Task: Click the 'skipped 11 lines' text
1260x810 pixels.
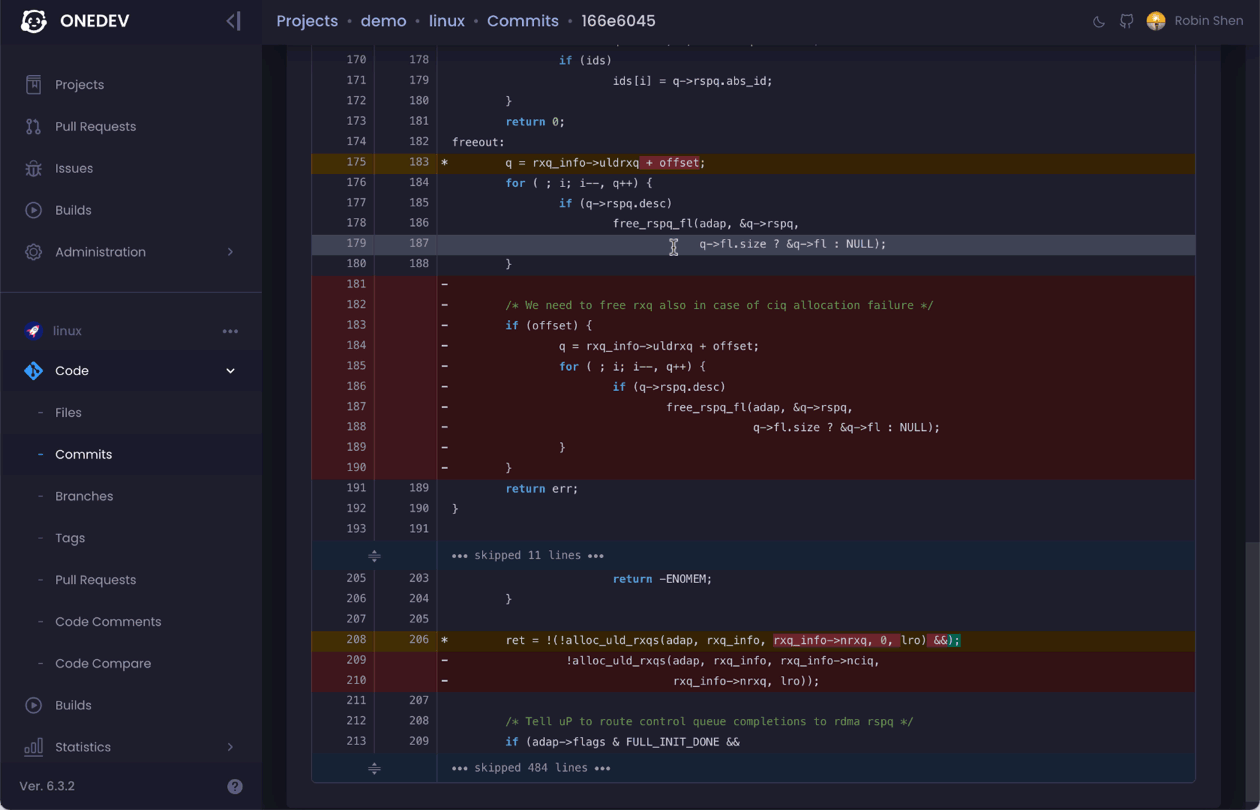Action: tap(528, 555)
